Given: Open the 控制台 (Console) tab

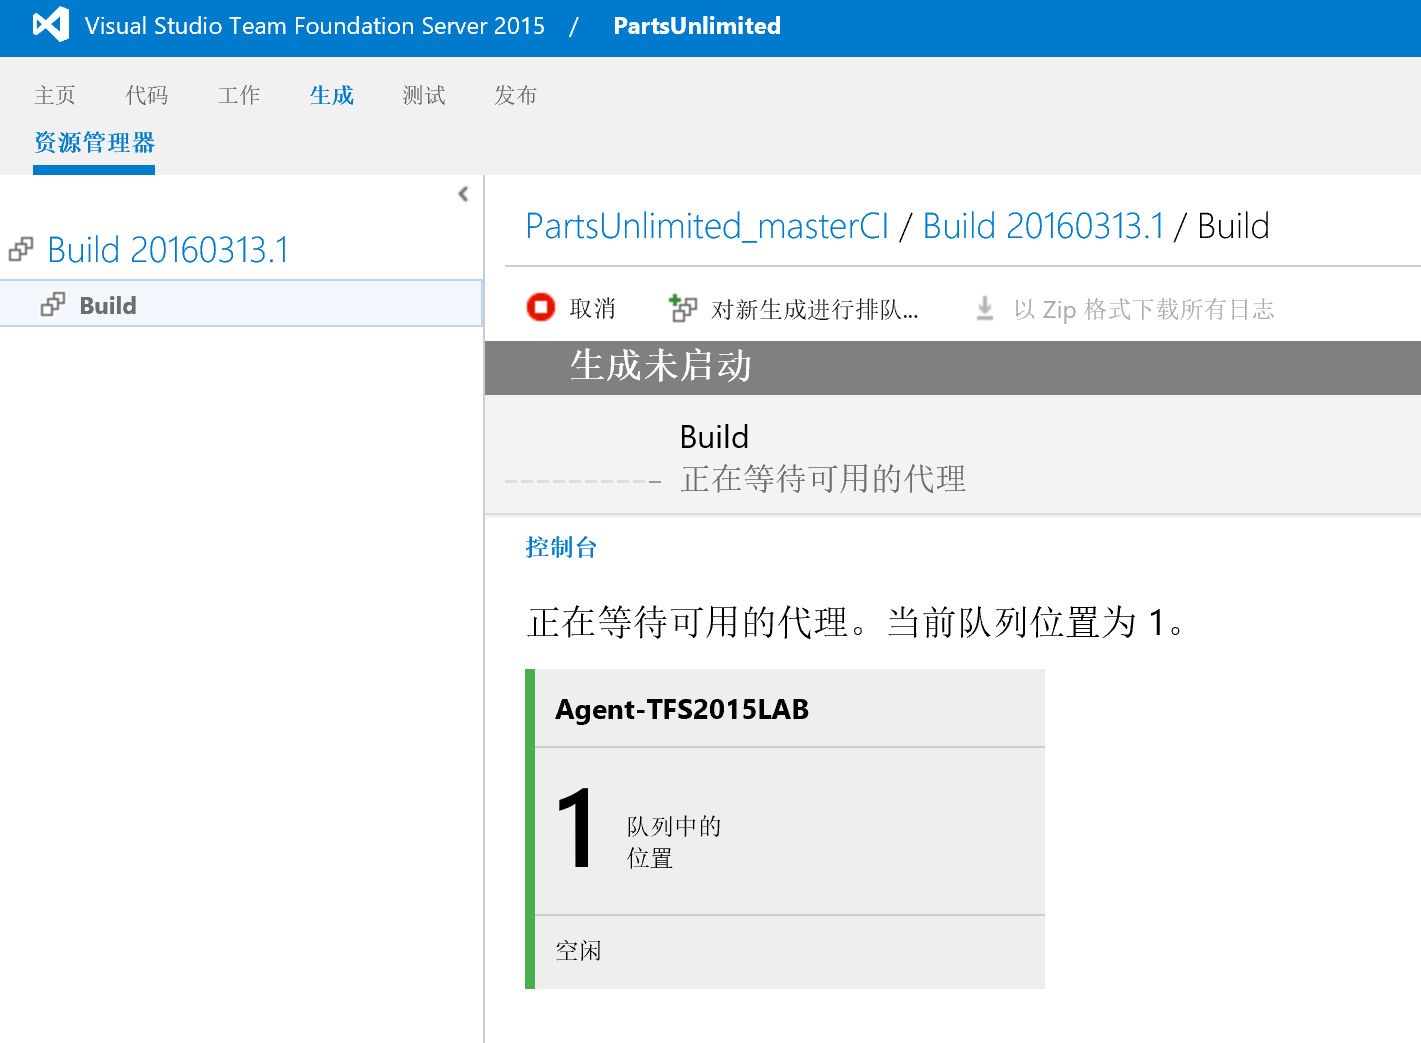Looking at the screenshot, I should pyautogui.click(x=561, y=547).
